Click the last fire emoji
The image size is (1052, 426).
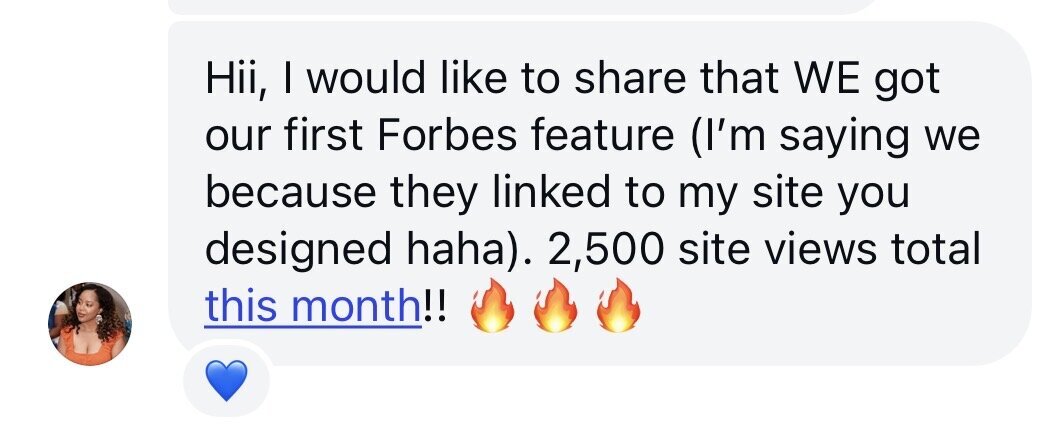(618, 309)
